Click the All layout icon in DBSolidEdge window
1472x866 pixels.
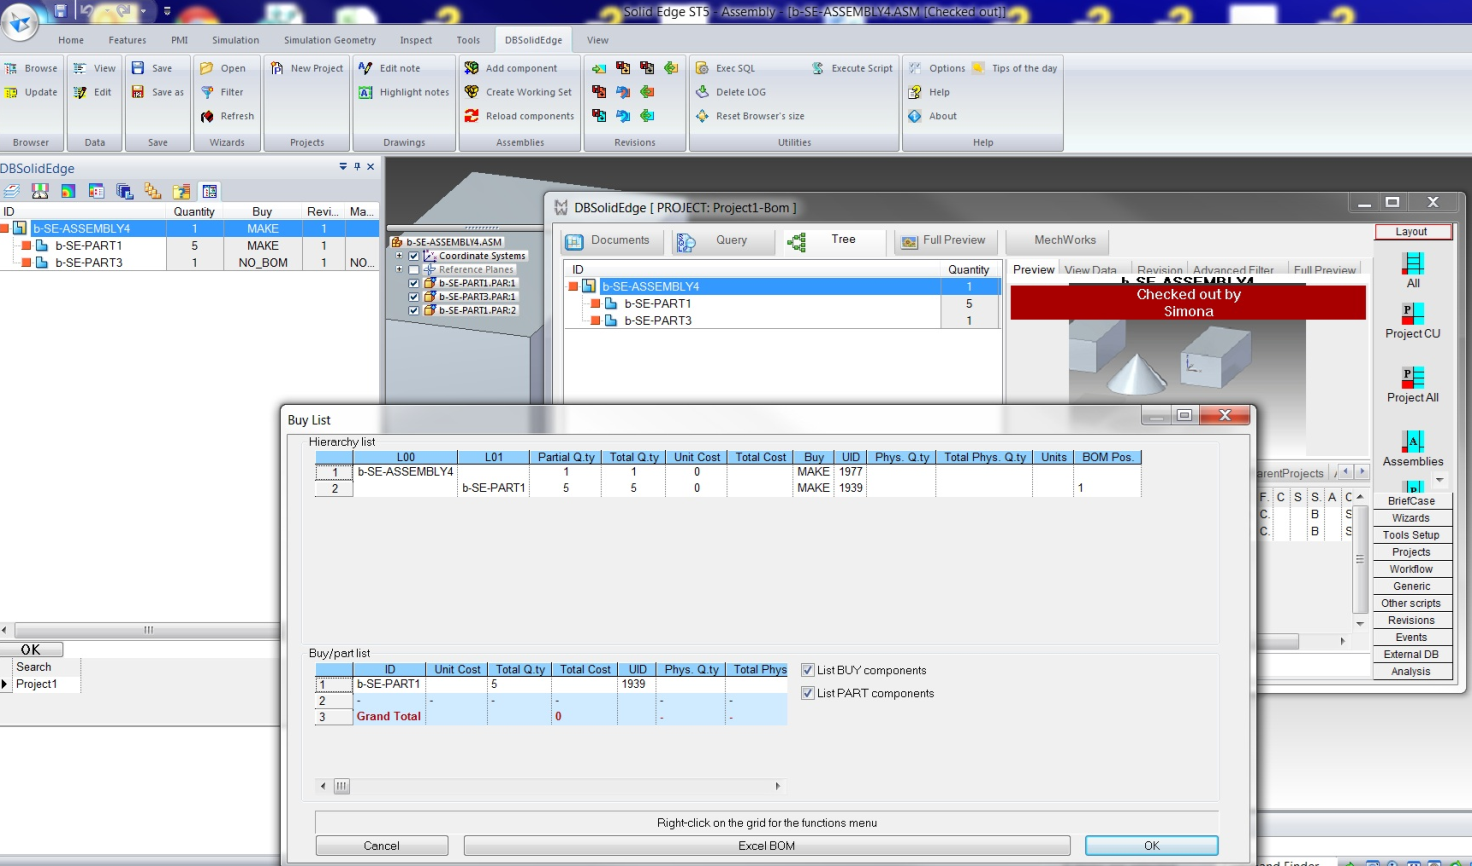[1413, 264]
